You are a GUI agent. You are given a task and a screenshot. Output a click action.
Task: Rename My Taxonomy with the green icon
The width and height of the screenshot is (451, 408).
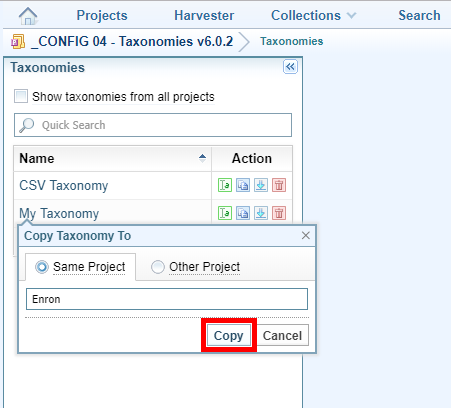[225, 213]
